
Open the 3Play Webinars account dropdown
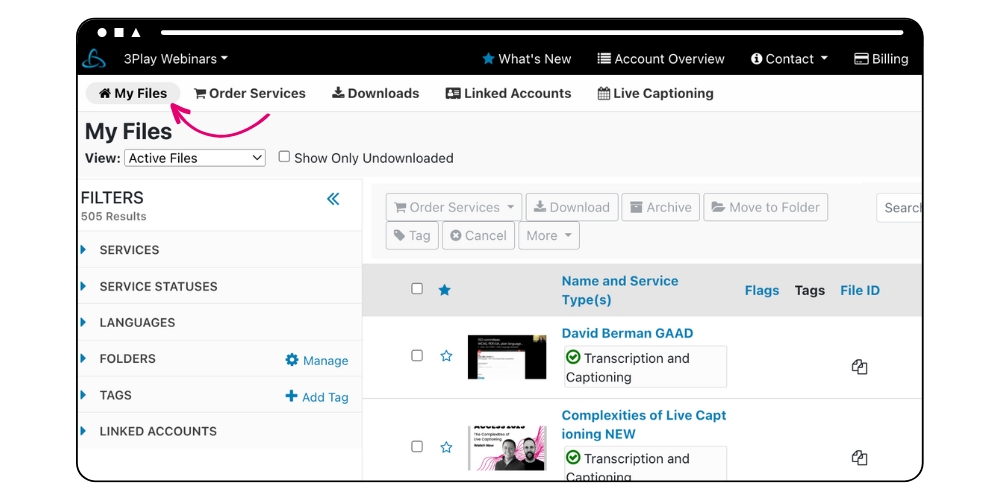[x=175, y=59]
